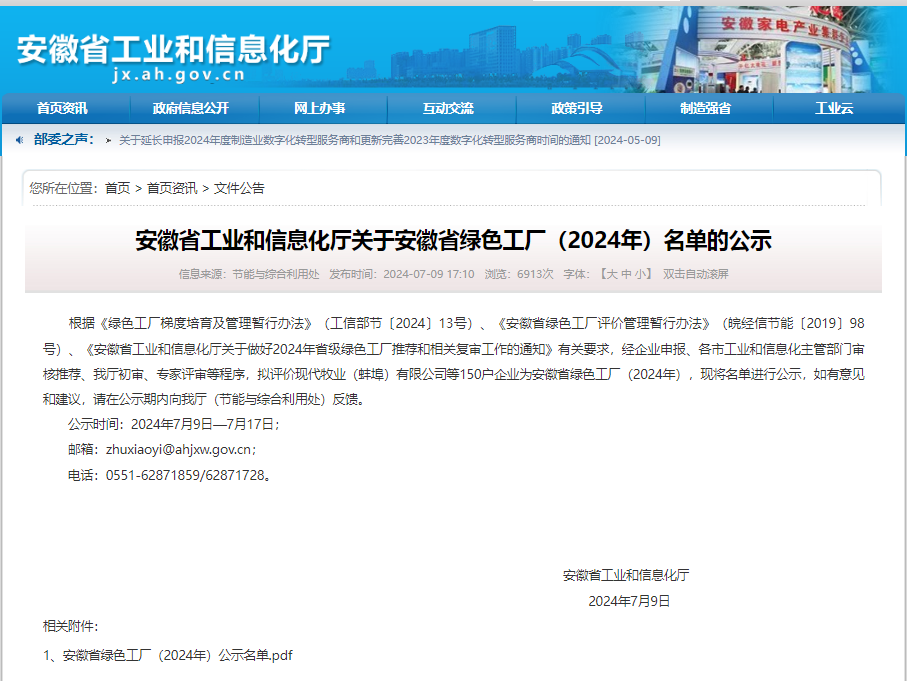Screen dimensions: 907x681
Task: Download 安徽省绿色工厂(2024年)公示名单.pdf attachment
Action: pos(168,656)
